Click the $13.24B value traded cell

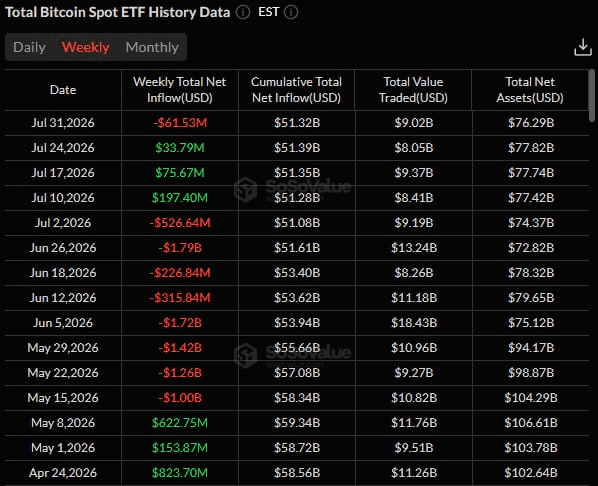tap(414, 248)
